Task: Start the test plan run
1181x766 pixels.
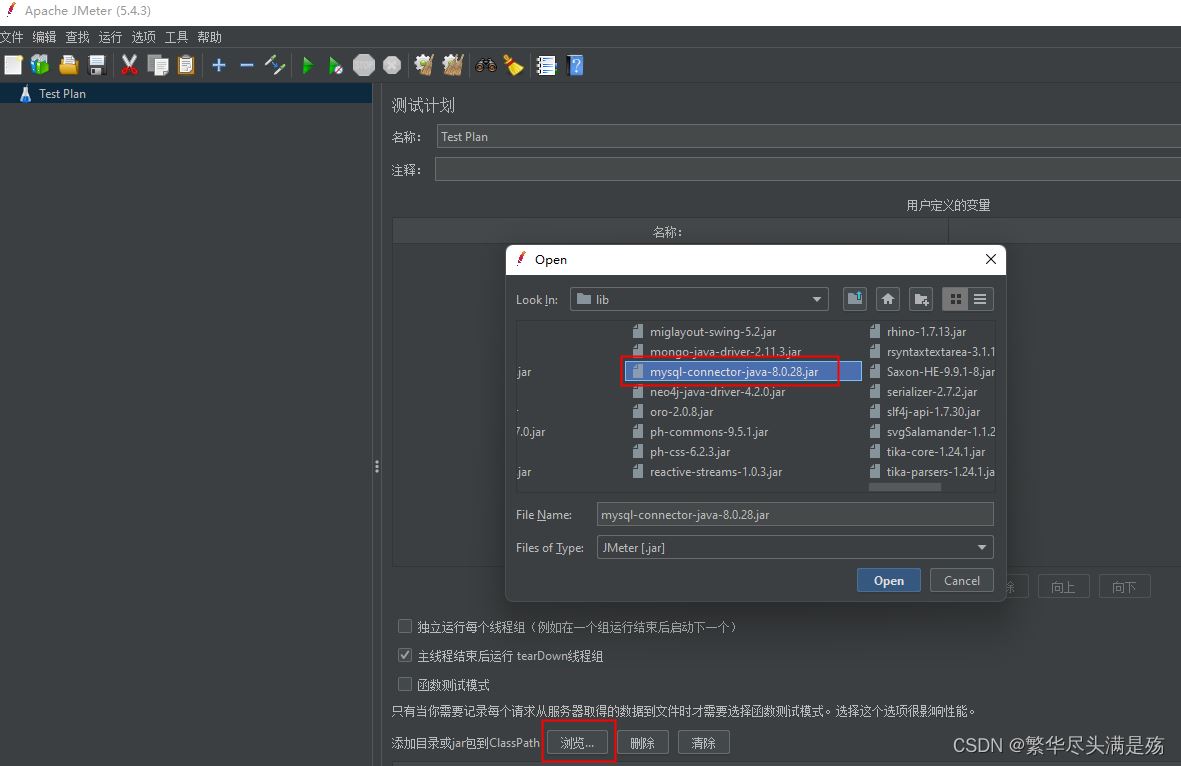Action: coord(307,65)
